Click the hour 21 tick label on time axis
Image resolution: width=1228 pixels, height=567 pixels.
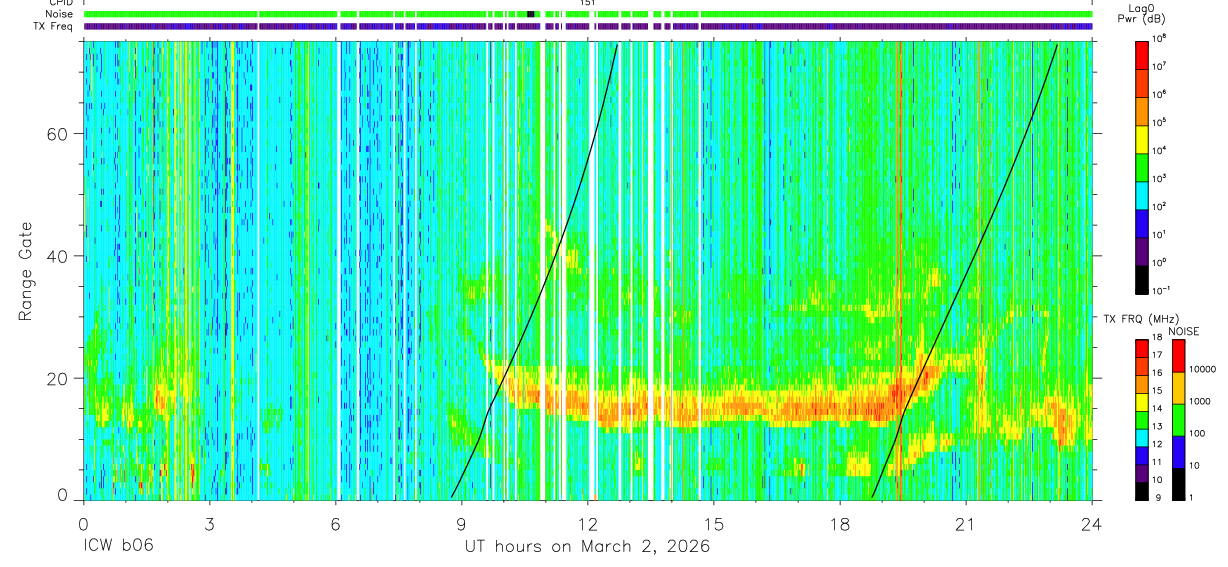click(x=966, y=523)
